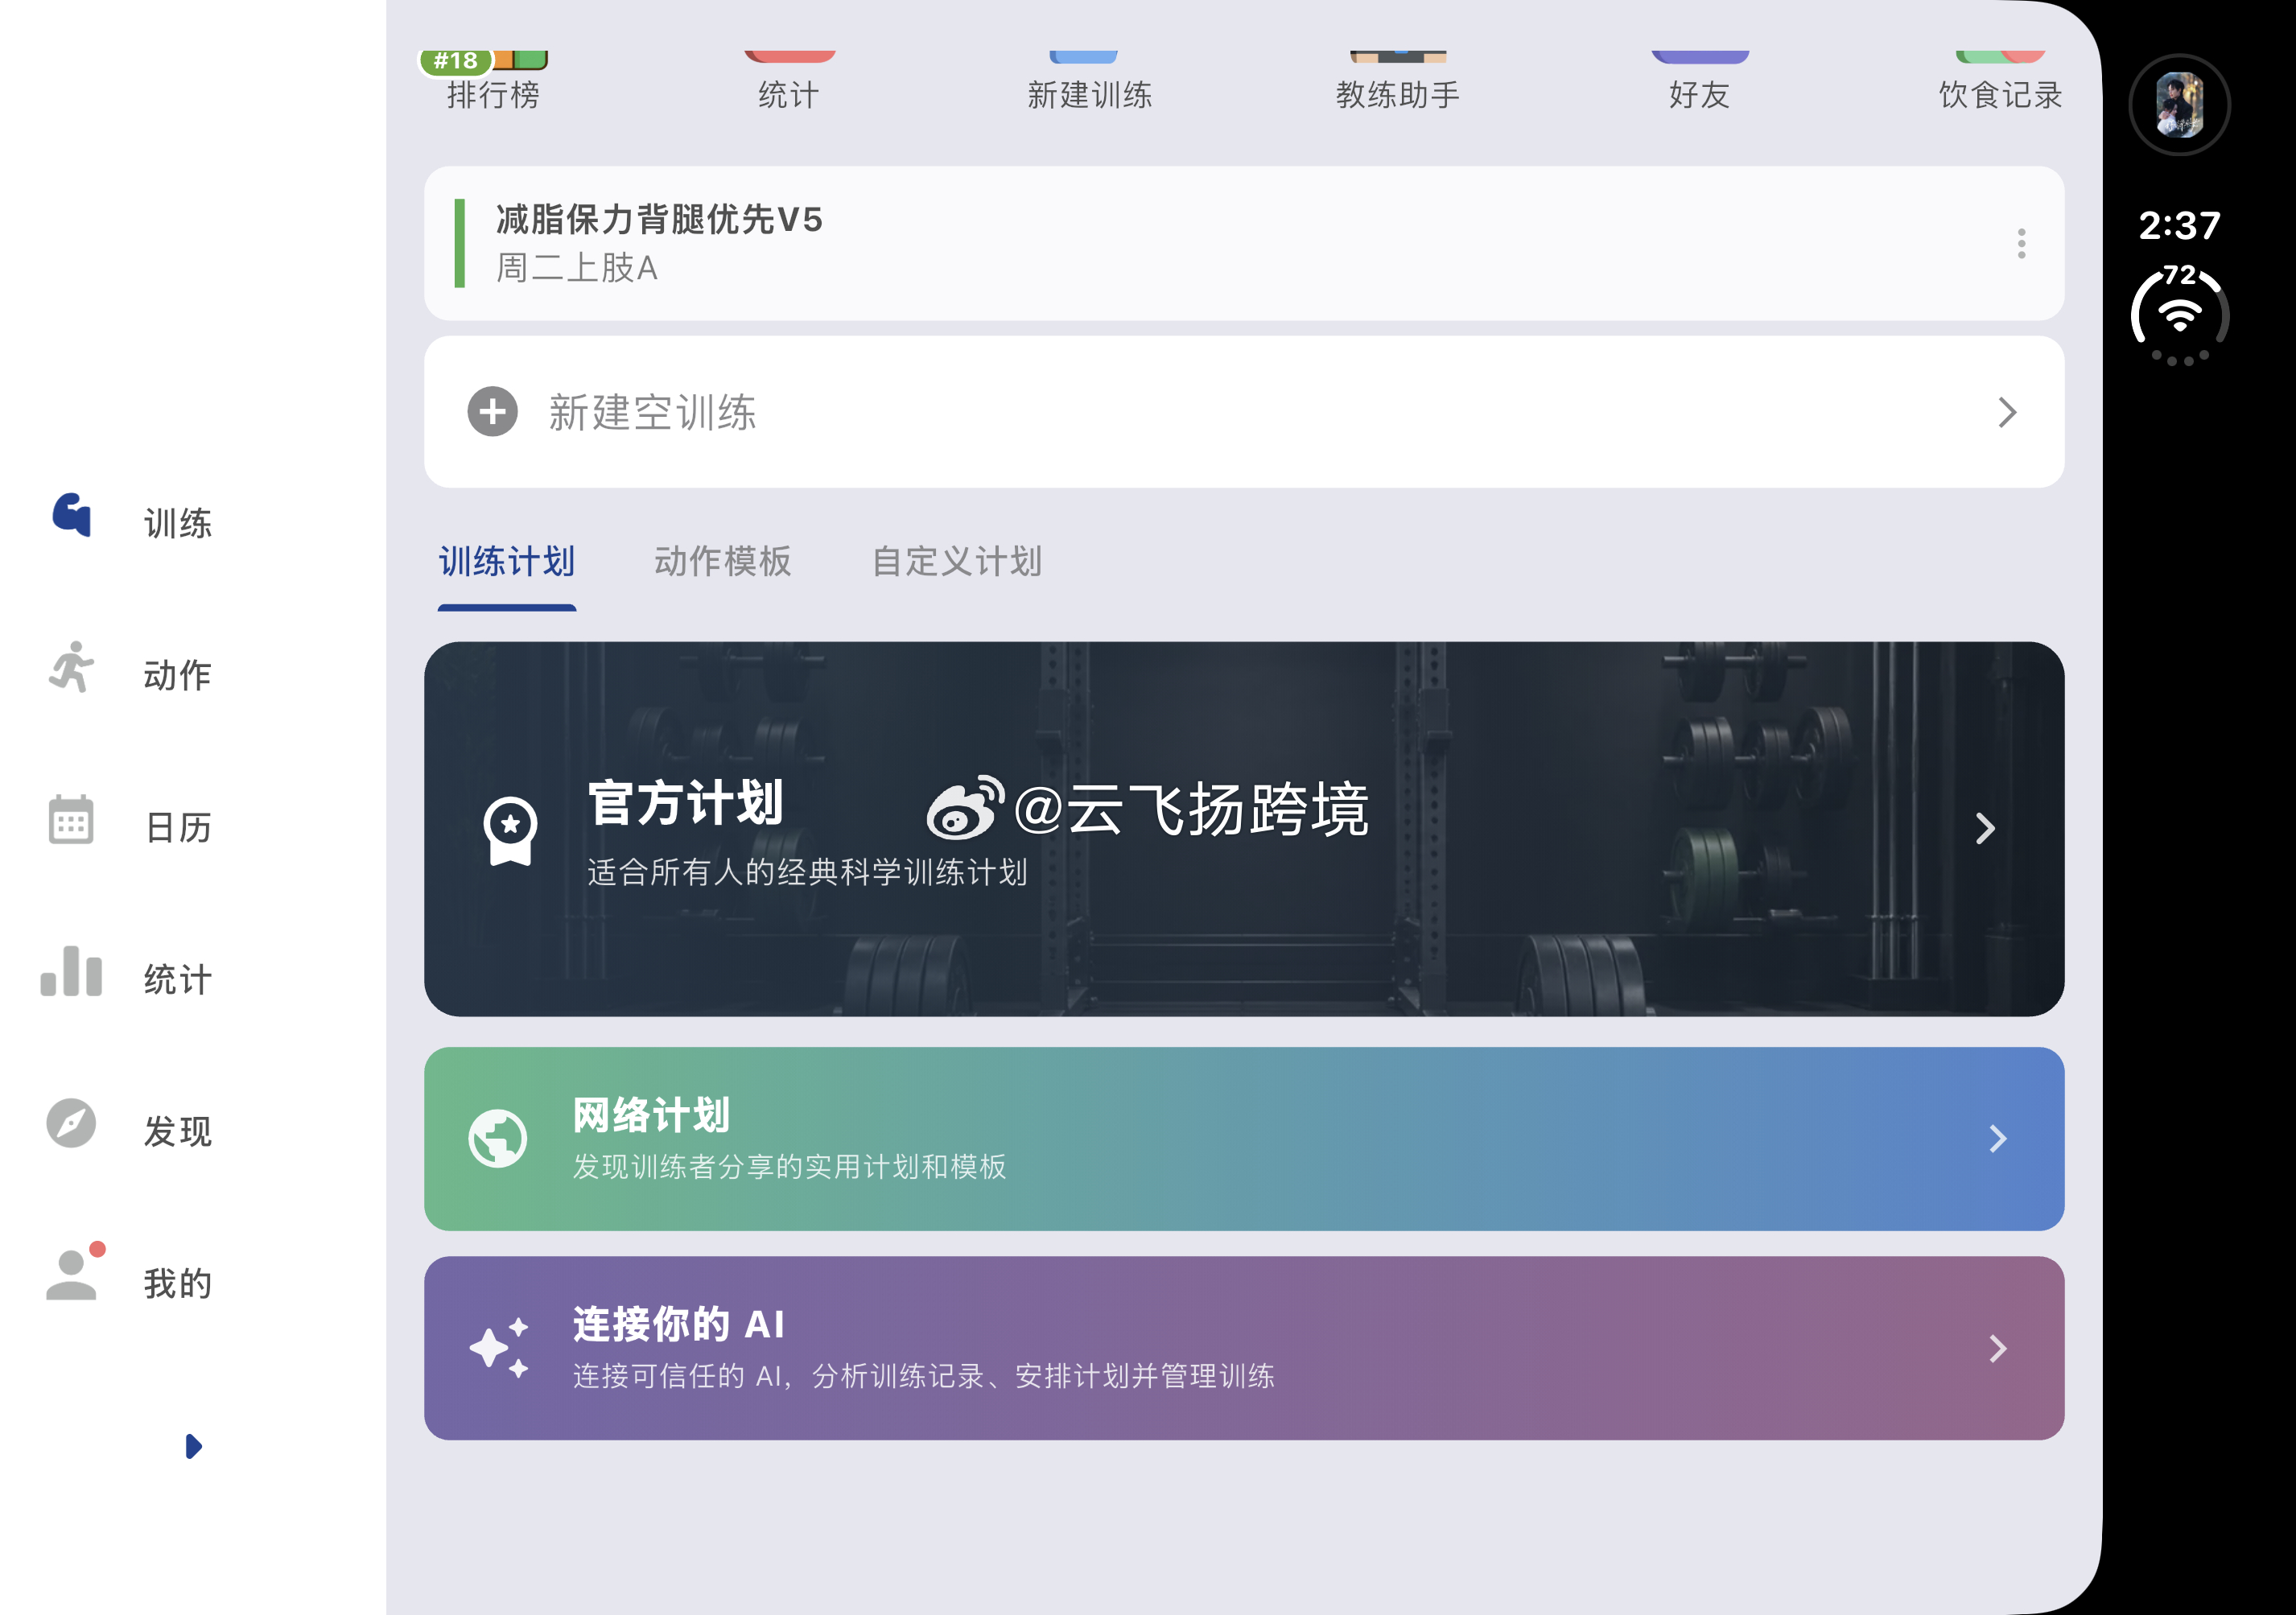
Task: Select the 日历 label in sidebar
Action: (x=178, y=828)
